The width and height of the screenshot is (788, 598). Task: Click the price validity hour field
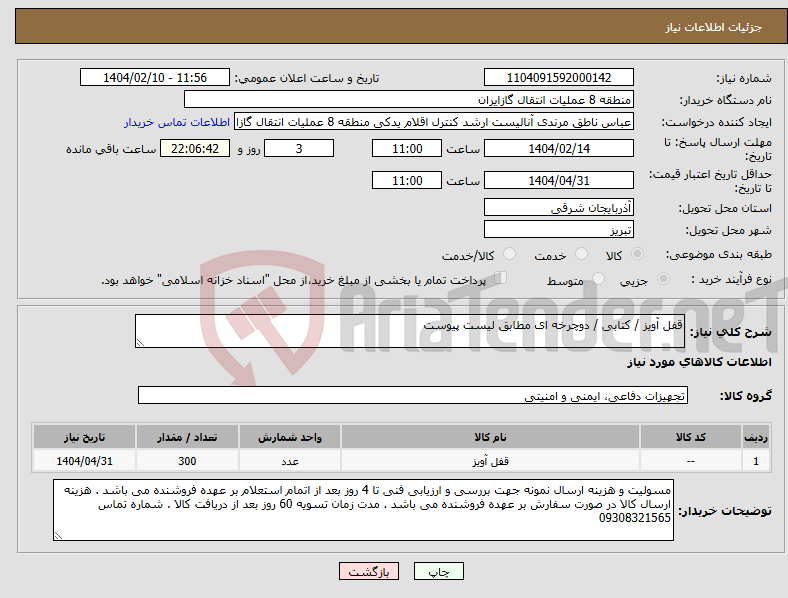pos(407,180)
